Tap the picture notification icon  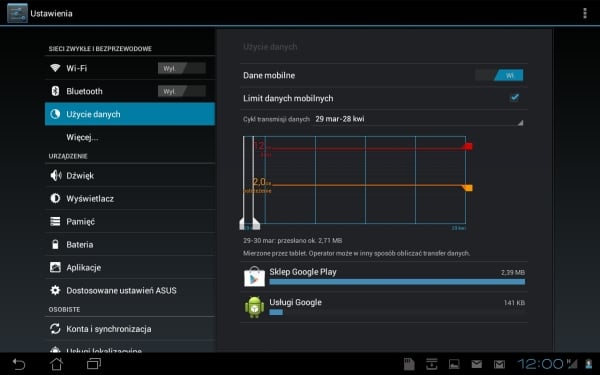click(x=454, y=364)
